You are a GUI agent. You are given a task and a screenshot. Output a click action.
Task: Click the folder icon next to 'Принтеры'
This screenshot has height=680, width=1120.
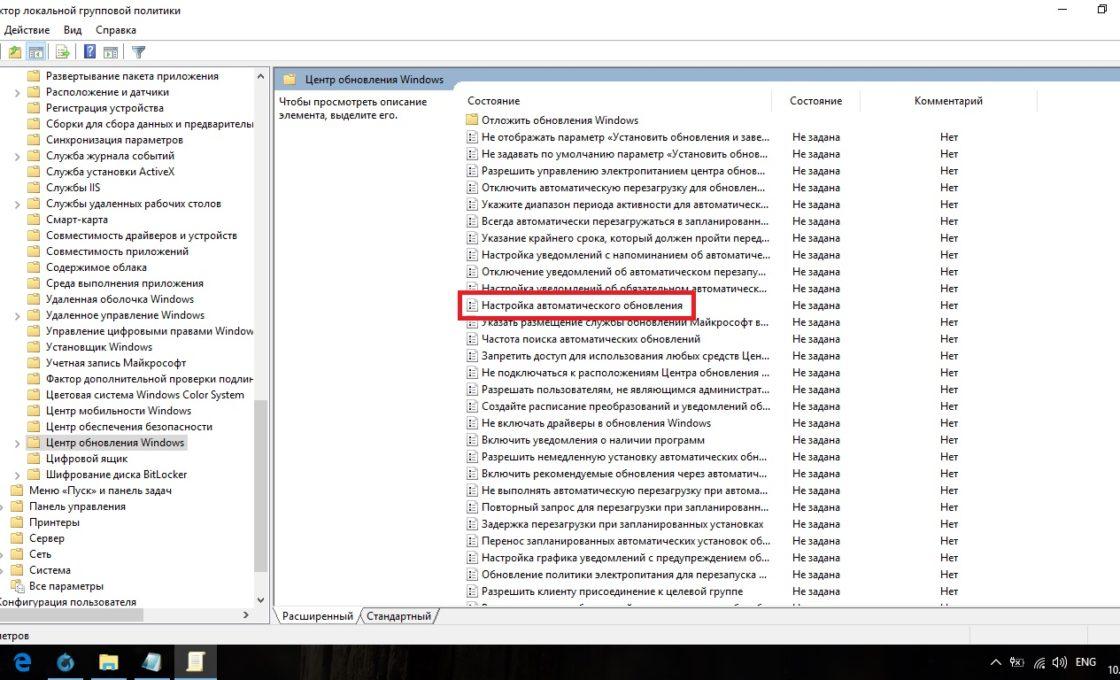tap(17, 522)
